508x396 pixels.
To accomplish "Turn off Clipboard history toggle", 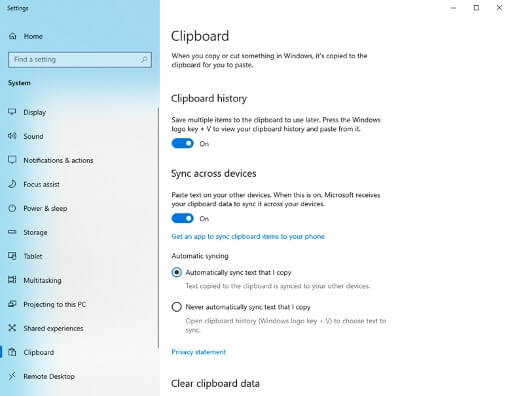I will coord(182,143).
